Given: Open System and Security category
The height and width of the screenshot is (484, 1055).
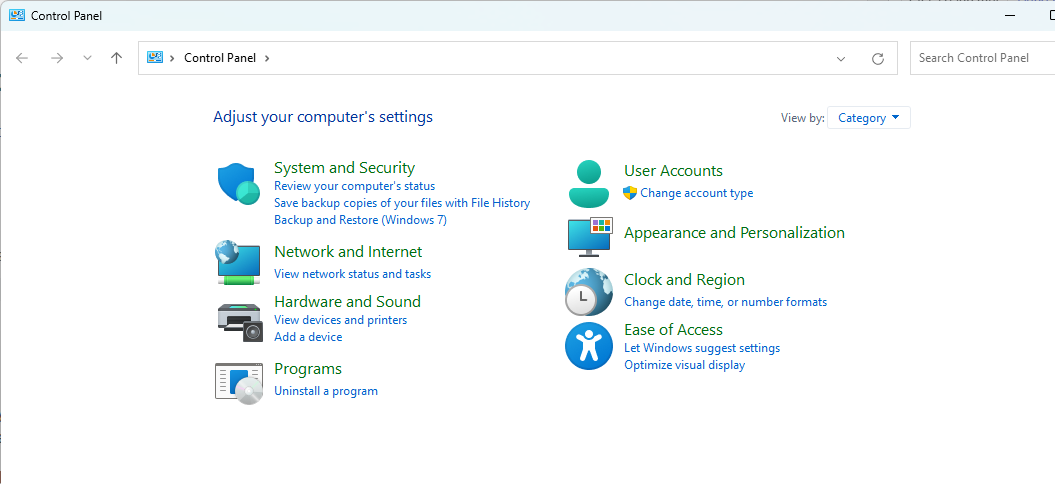Looking at the screenshot, I should 344,168.
